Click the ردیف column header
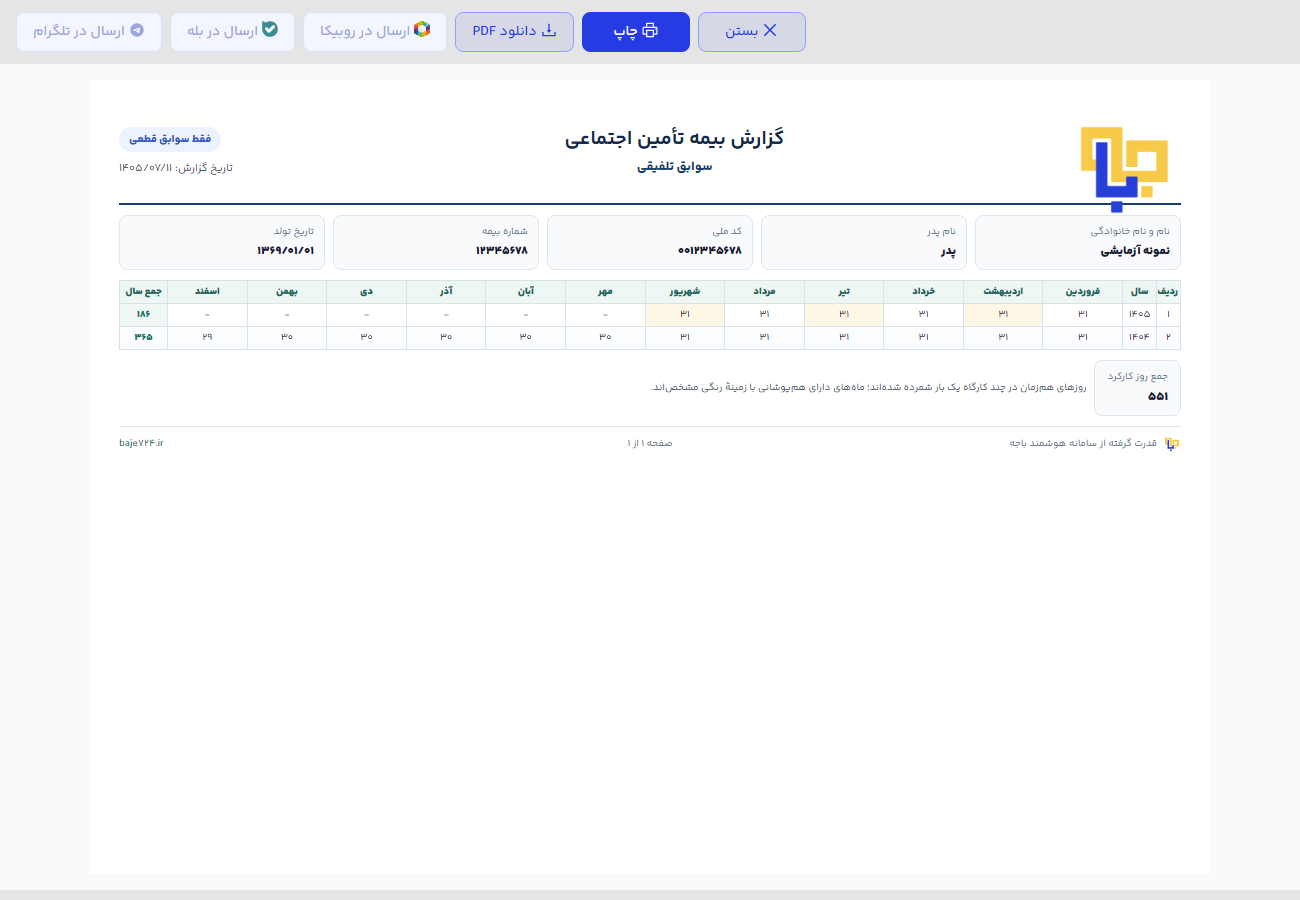Screen dimensions: 1300x900 tap(1168, 292)
